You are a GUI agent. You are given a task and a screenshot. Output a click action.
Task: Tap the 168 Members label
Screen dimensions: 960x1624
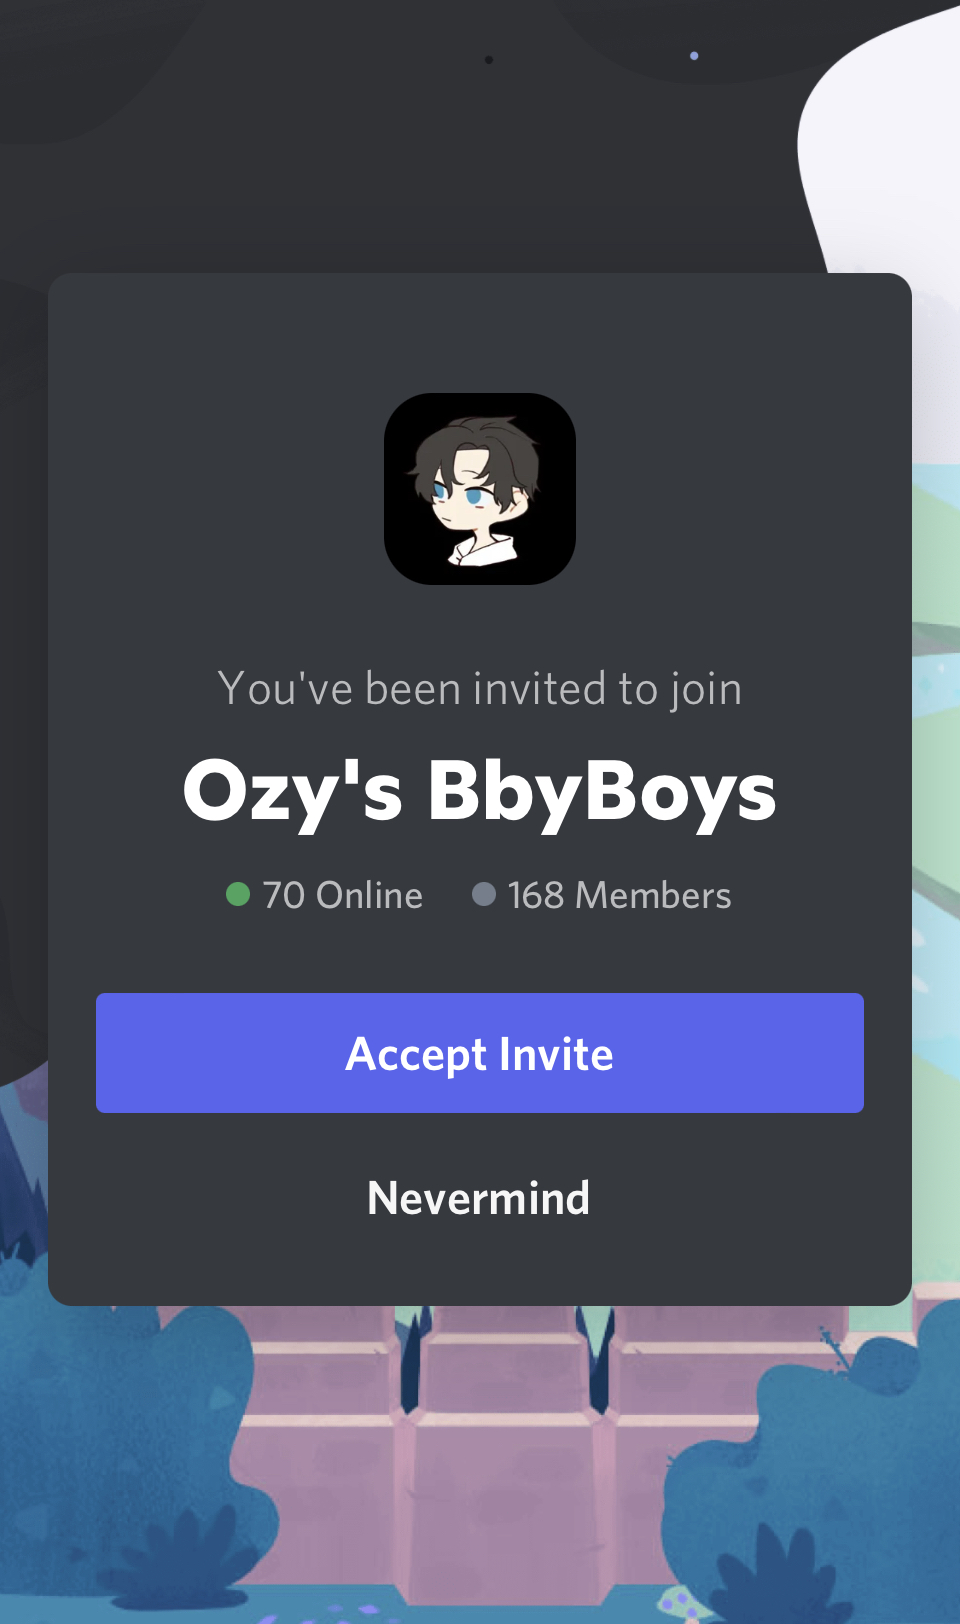(x=619, y=895)
